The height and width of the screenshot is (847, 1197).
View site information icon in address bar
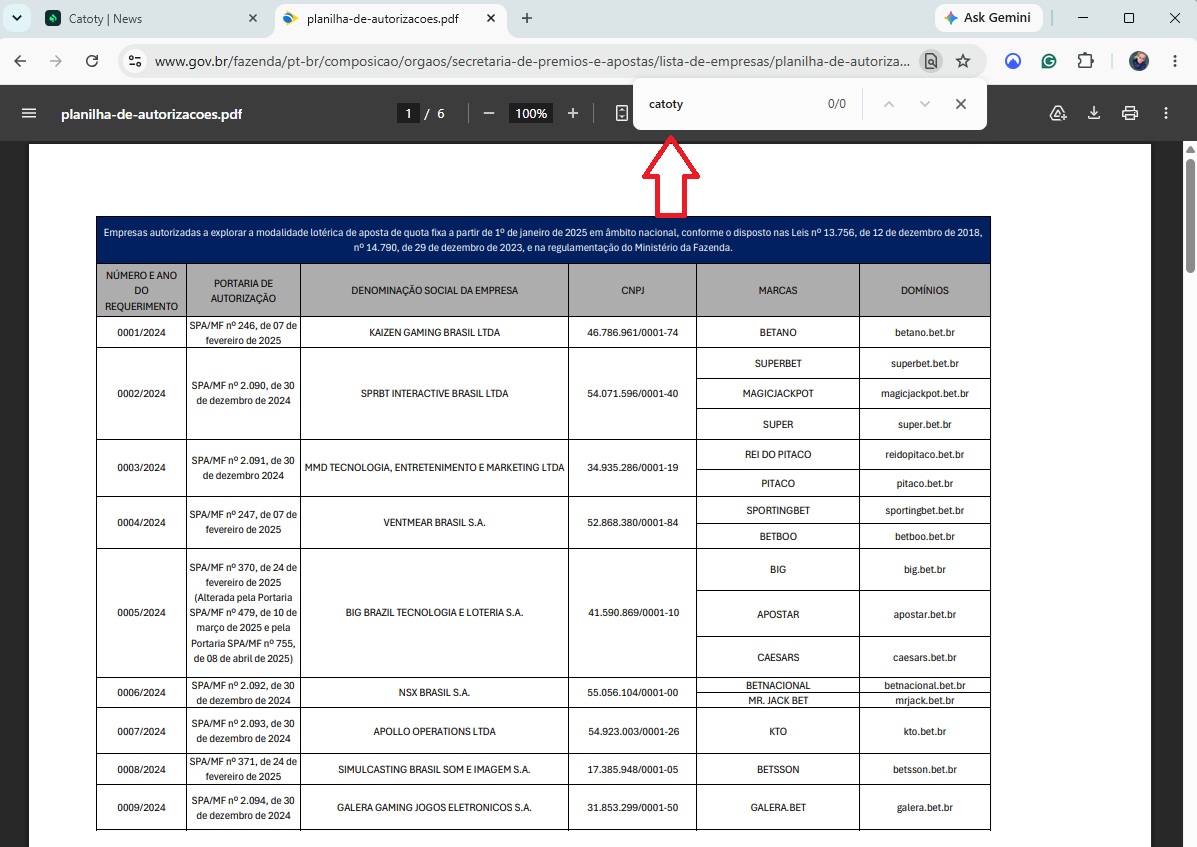pos(135,61)
